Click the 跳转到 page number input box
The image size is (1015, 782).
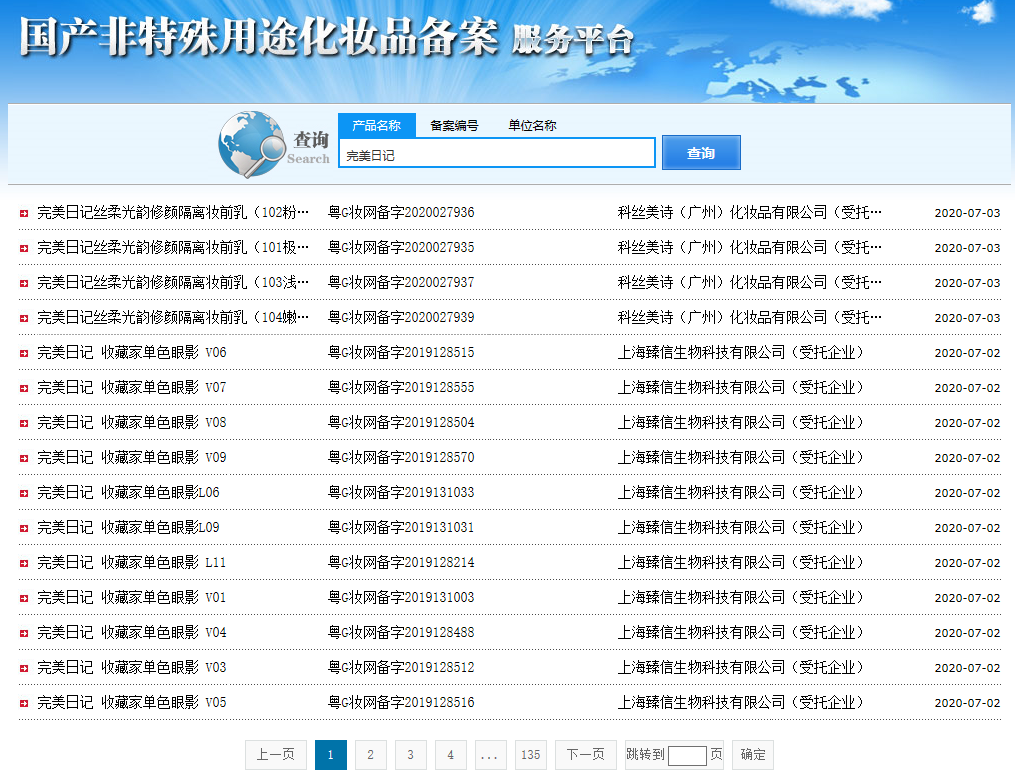pos(687,755)
